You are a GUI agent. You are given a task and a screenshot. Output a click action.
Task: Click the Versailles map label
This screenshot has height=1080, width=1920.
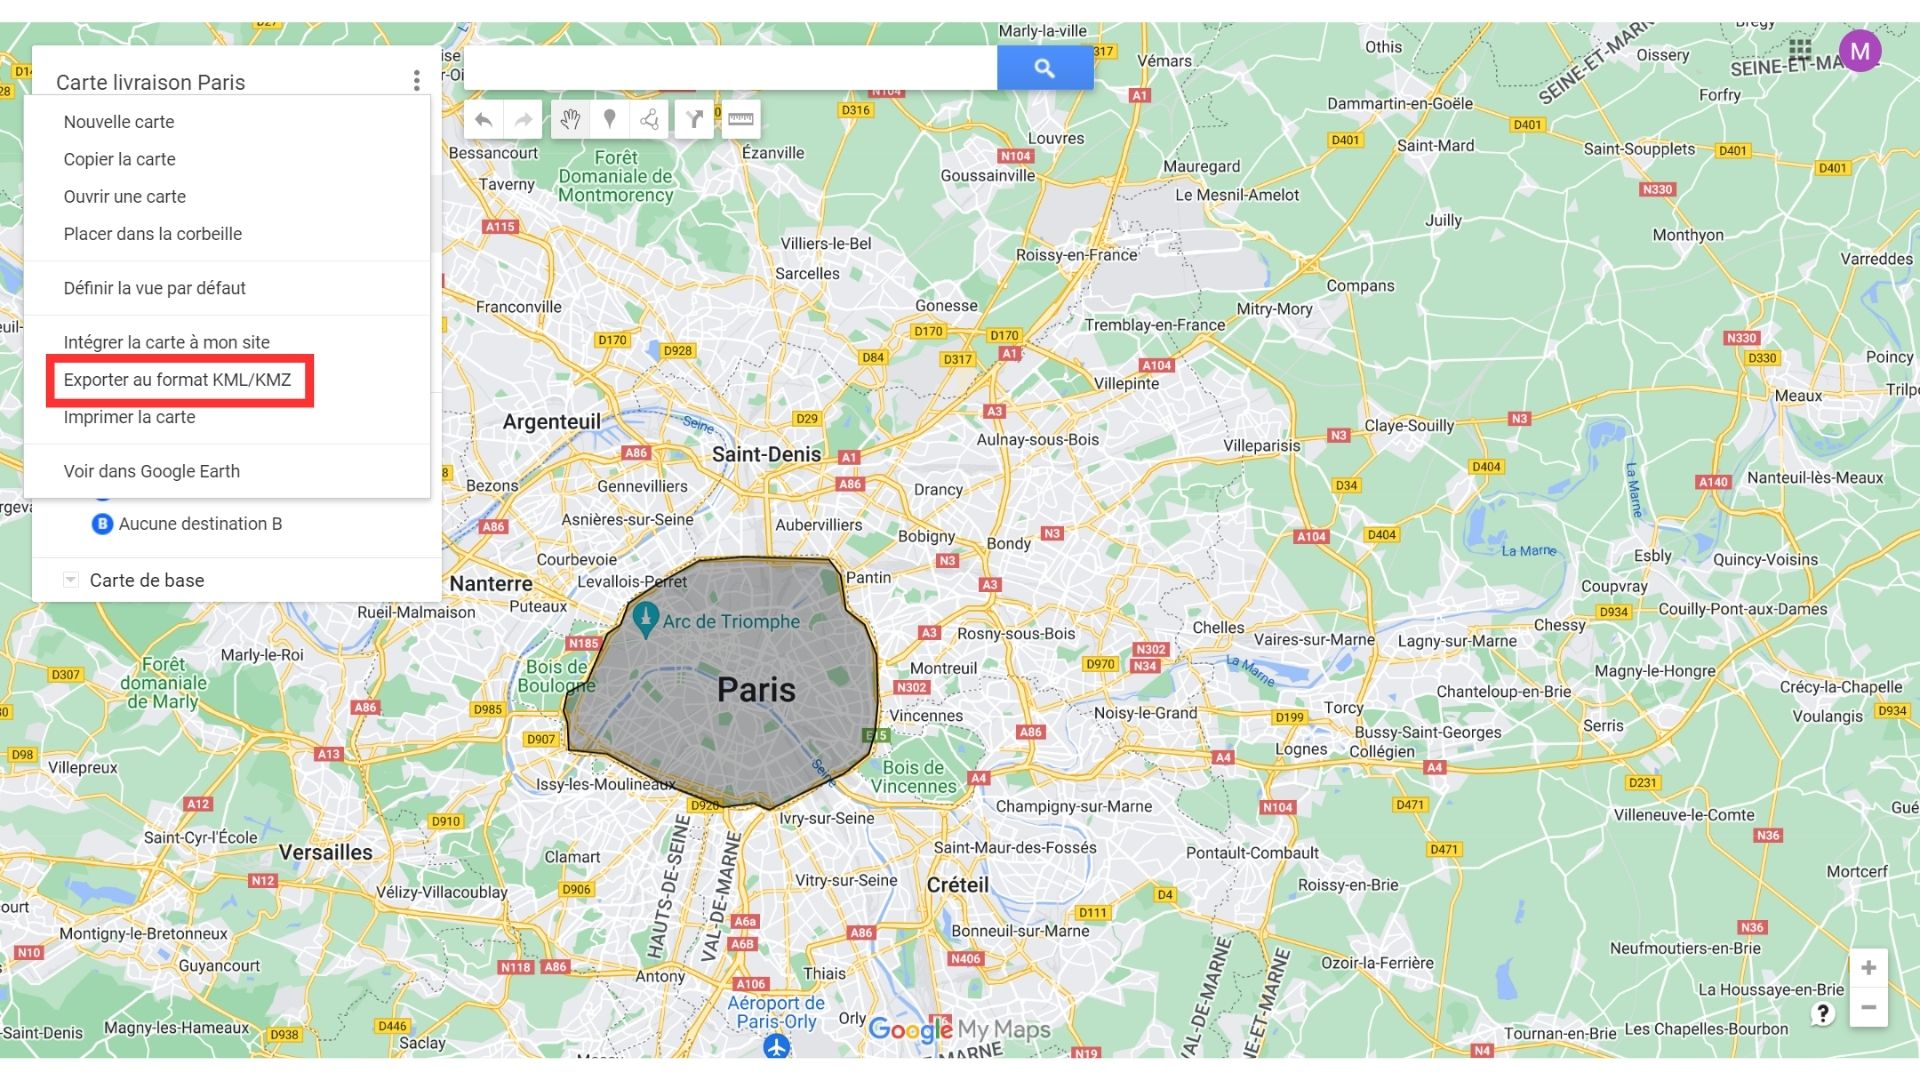tap(325, 852)
